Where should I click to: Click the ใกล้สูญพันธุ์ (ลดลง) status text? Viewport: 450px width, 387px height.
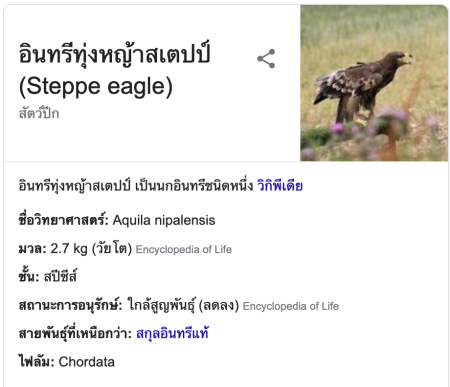184,305
